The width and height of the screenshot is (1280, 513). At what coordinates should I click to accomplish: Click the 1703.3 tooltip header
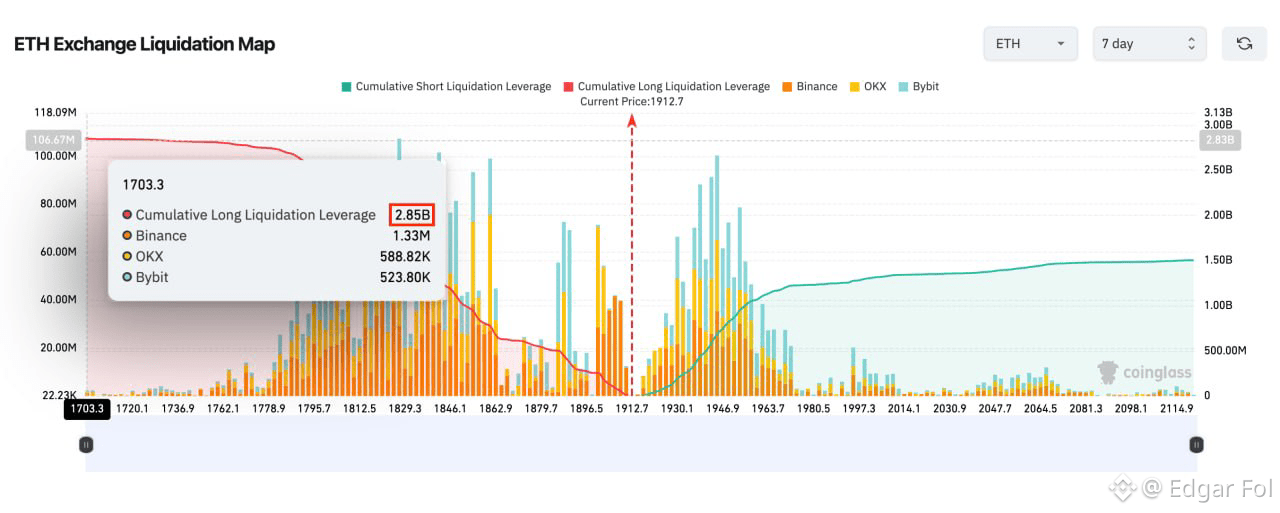[x=143, y=185]
